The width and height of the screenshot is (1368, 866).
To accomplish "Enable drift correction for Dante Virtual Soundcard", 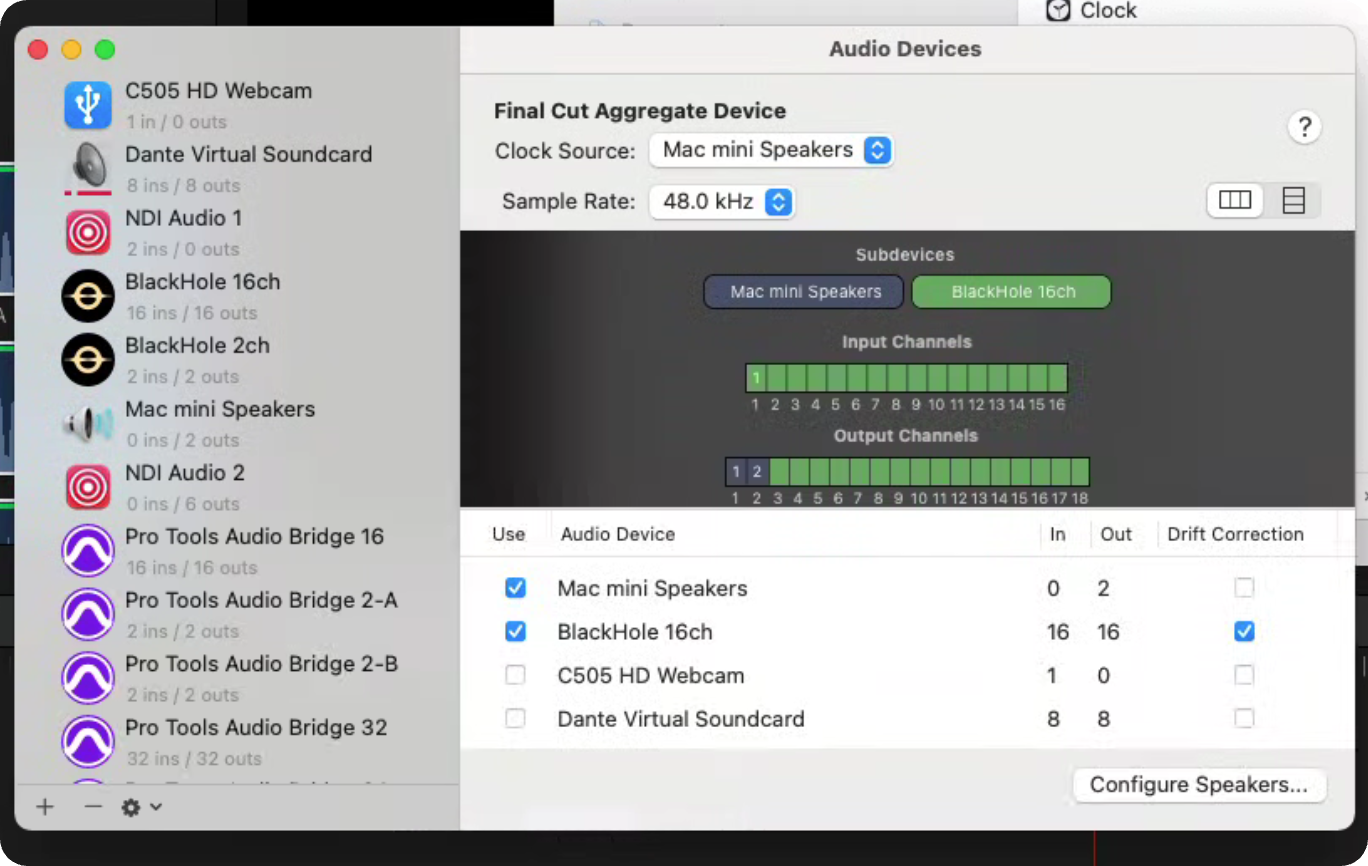I will (x=1244, y=718).
